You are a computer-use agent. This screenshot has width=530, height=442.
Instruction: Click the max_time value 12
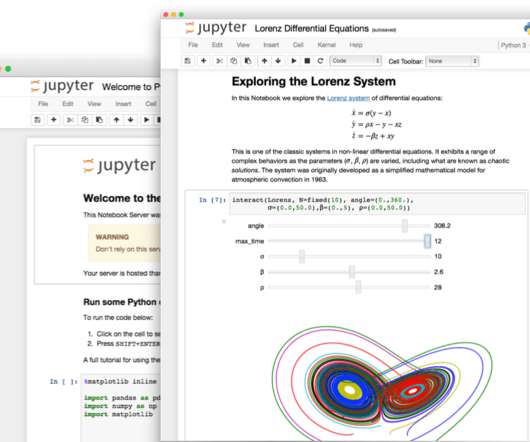point(438,241)
